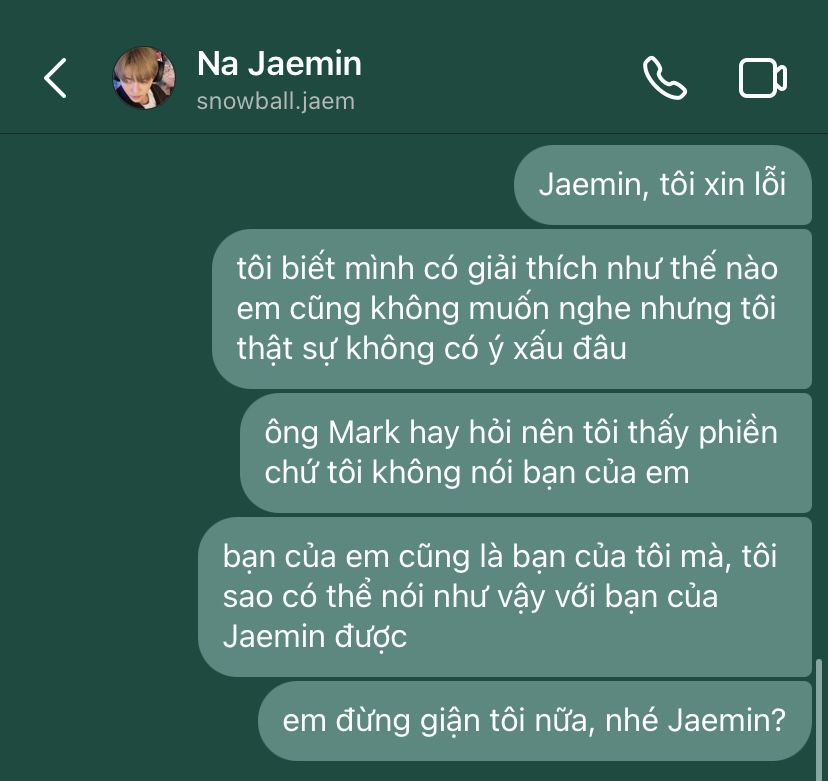
Task: Select the 'Jaemin, tôi xin lỗi' message
Action: (663, 185)
